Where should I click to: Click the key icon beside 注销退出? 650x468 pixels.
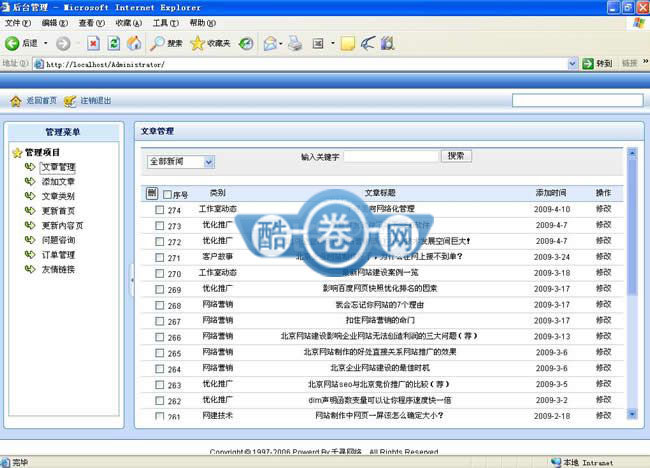70,101
